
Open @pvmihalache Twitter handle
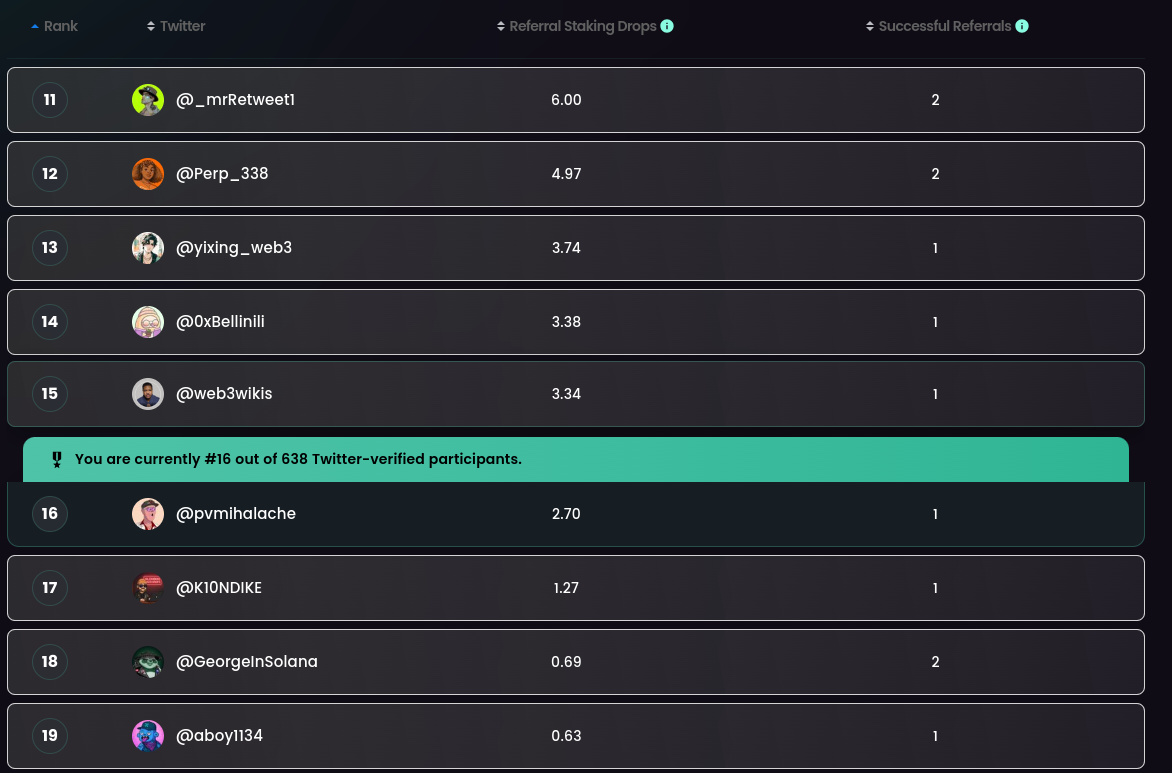236,514
